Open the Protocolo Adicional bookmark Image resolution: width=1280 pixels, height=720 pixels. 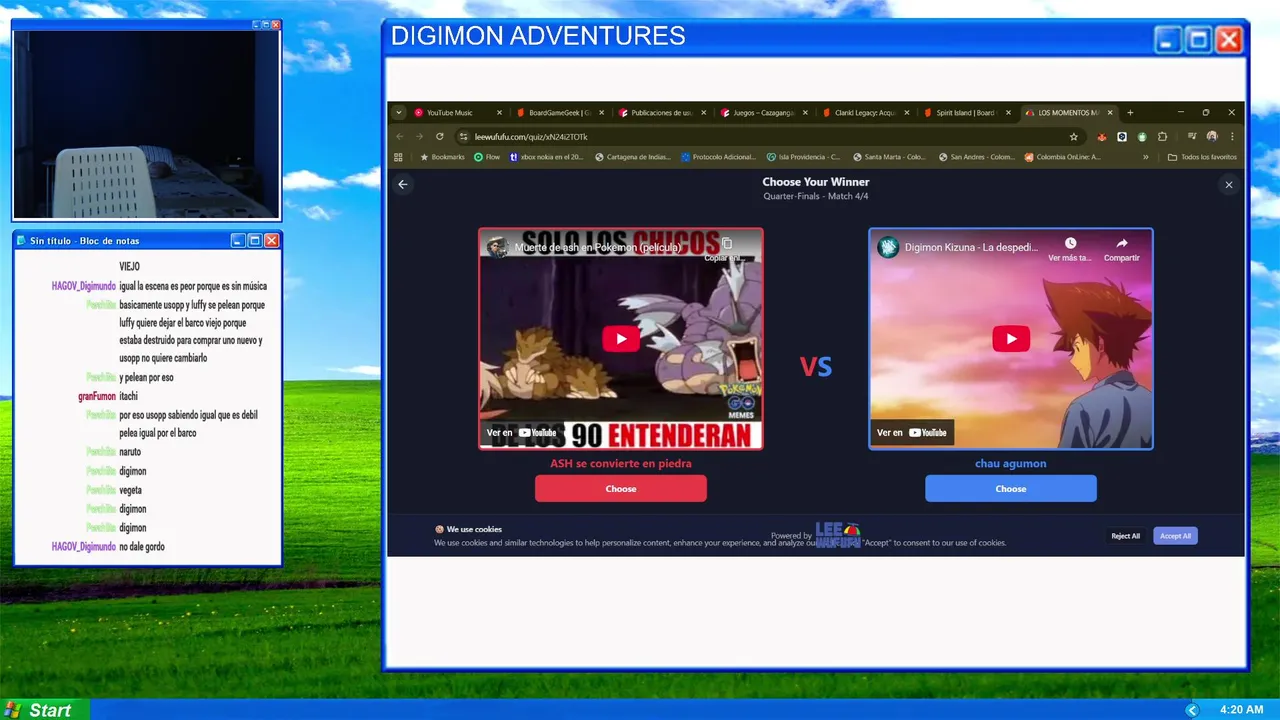click(720, 157)
